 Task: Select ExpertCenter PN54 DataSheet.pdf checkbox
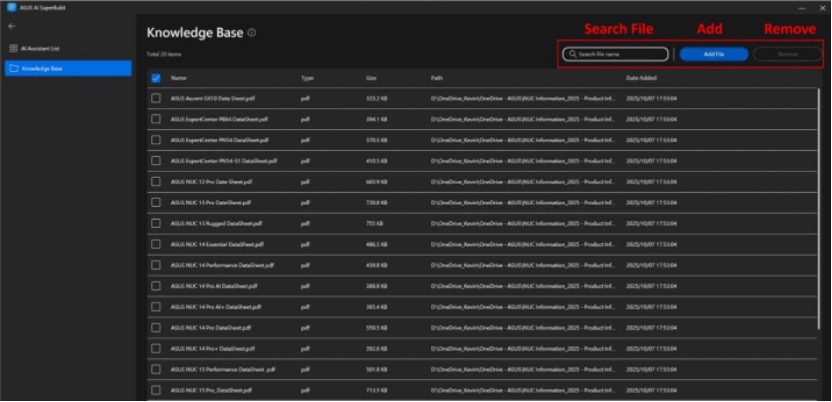point(156,140)
